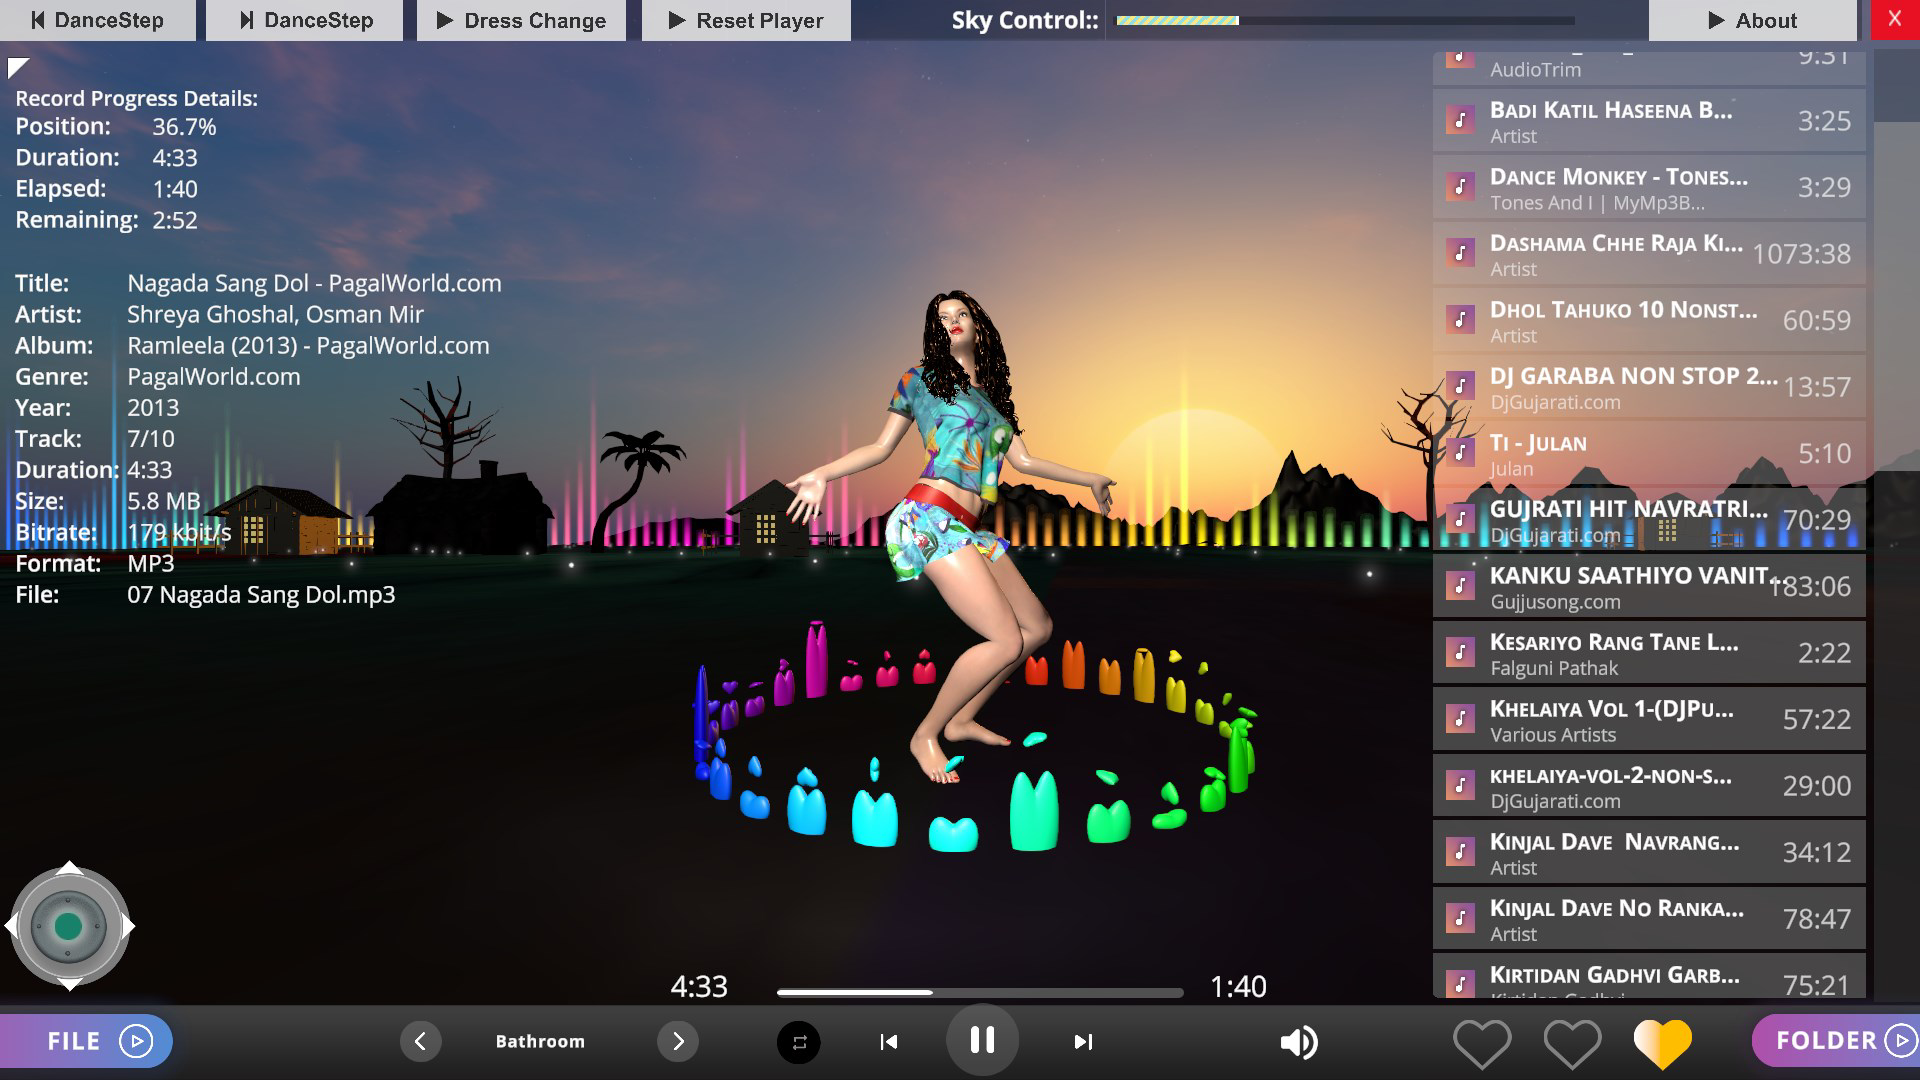Toggle the repeat mode icon
Image resolution: width=1920 pixels, height=1080 pixels.
[x=799, y=1042]
